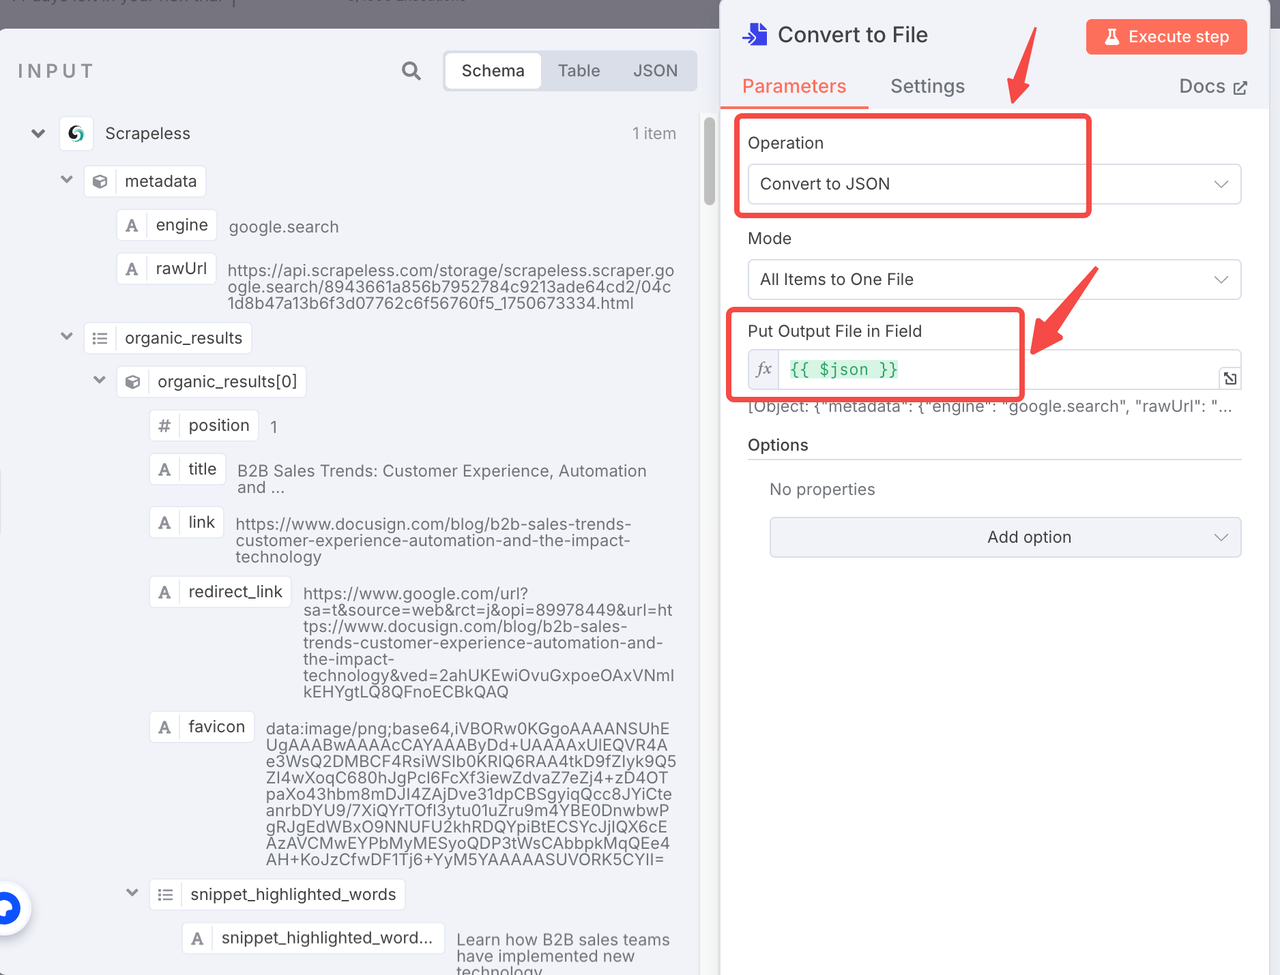Select the Parameters tab

coord(794,87)
